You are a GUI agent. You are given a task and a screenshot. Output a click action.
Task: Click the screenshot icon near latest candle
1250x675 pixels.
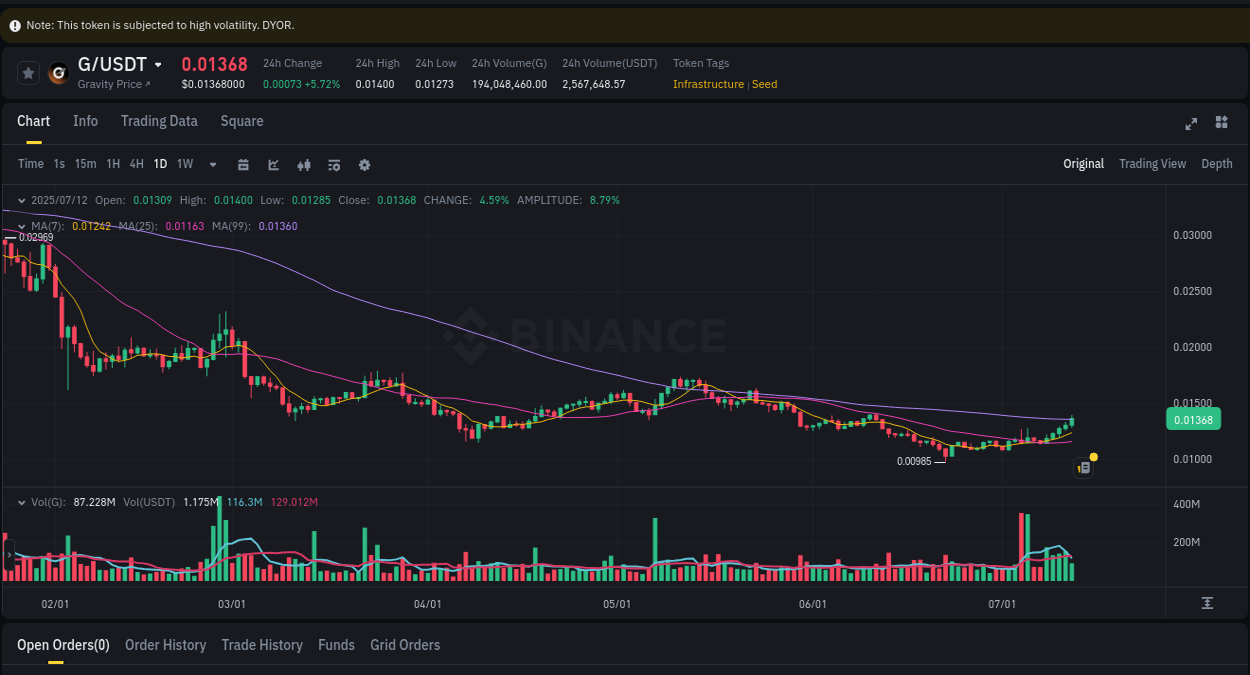1083,467
